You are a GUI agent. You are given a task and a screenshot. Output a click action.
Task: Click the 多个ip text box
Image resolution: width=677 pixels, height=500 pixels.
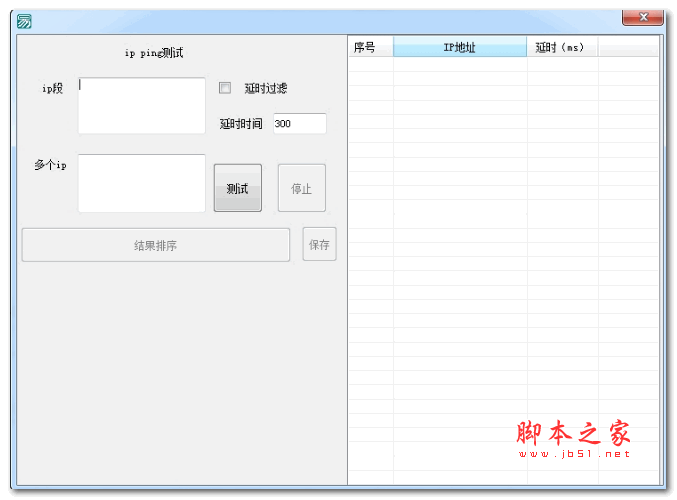(x=142, y=183)
